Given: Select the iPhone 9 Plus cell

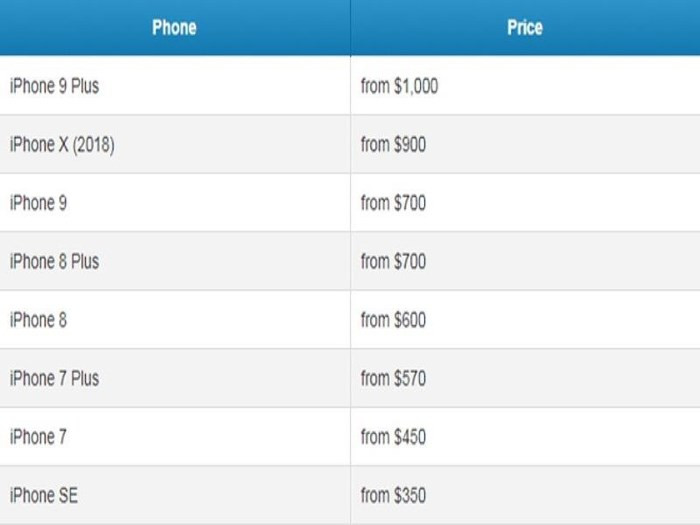Looking at the screenshot, I should [54, 86].
